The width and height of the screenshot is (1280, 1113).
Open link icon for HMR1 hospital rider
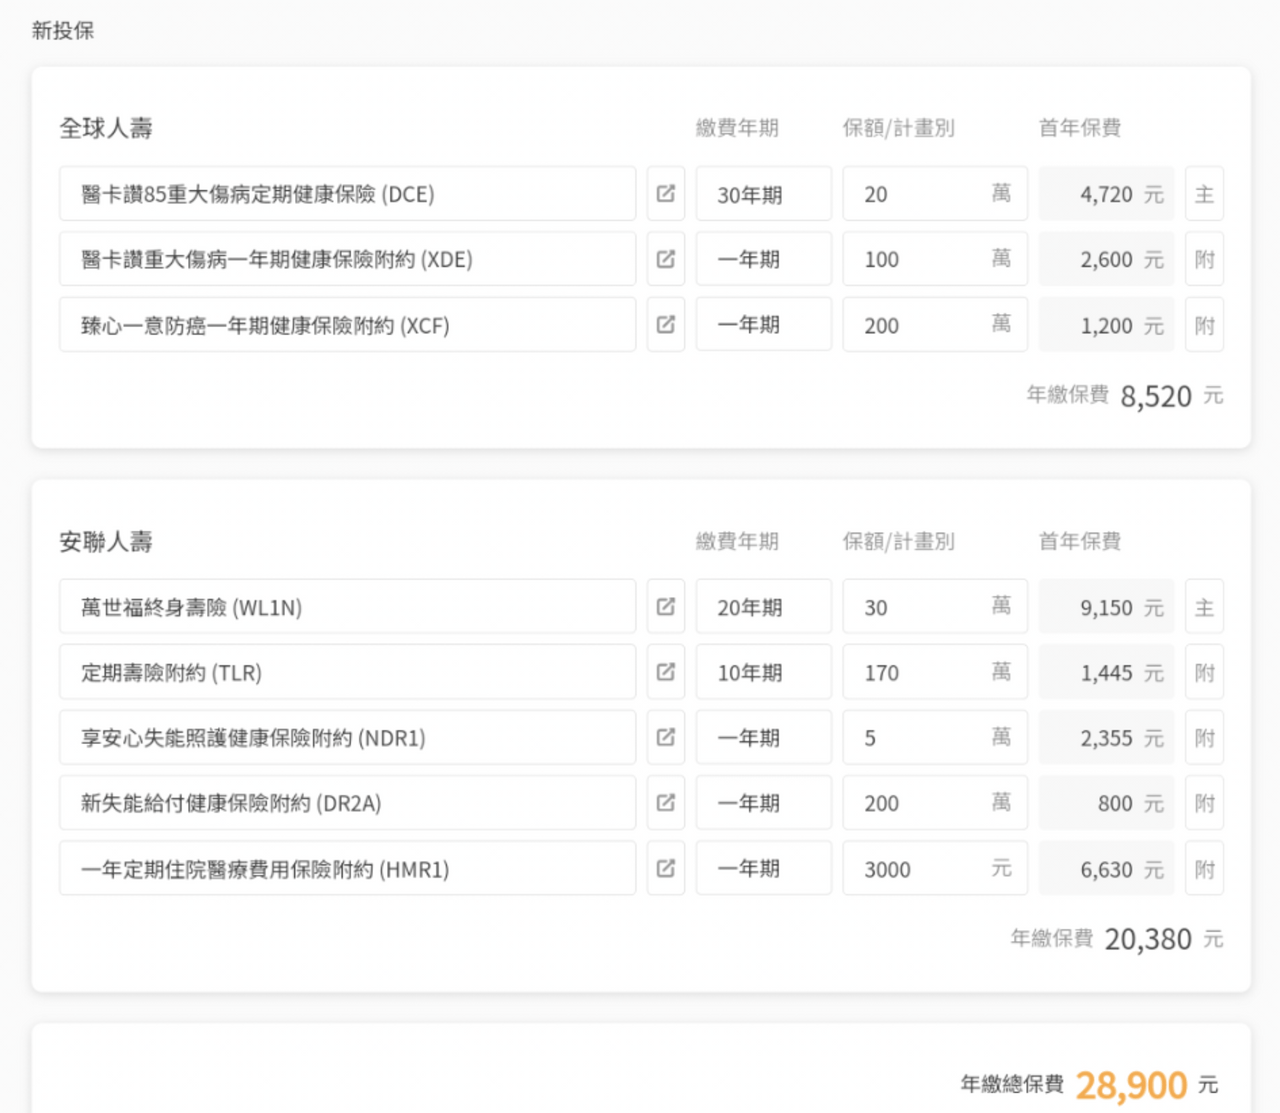665,868
